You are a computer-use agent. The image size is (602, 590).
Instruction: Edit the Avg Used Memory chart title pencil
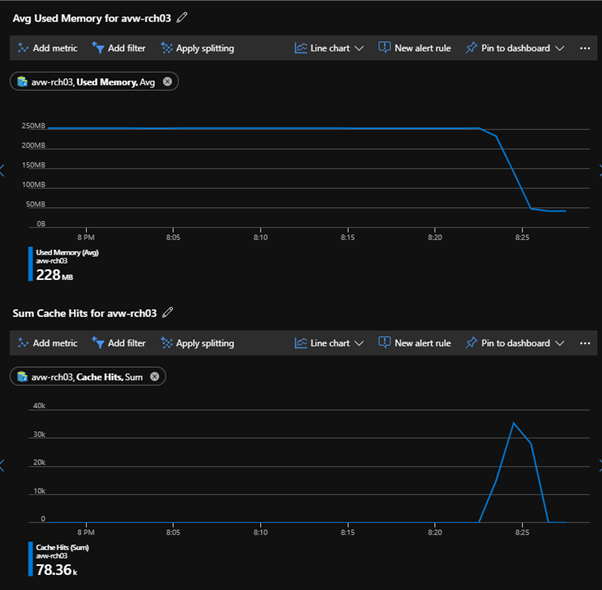(181, 18)
